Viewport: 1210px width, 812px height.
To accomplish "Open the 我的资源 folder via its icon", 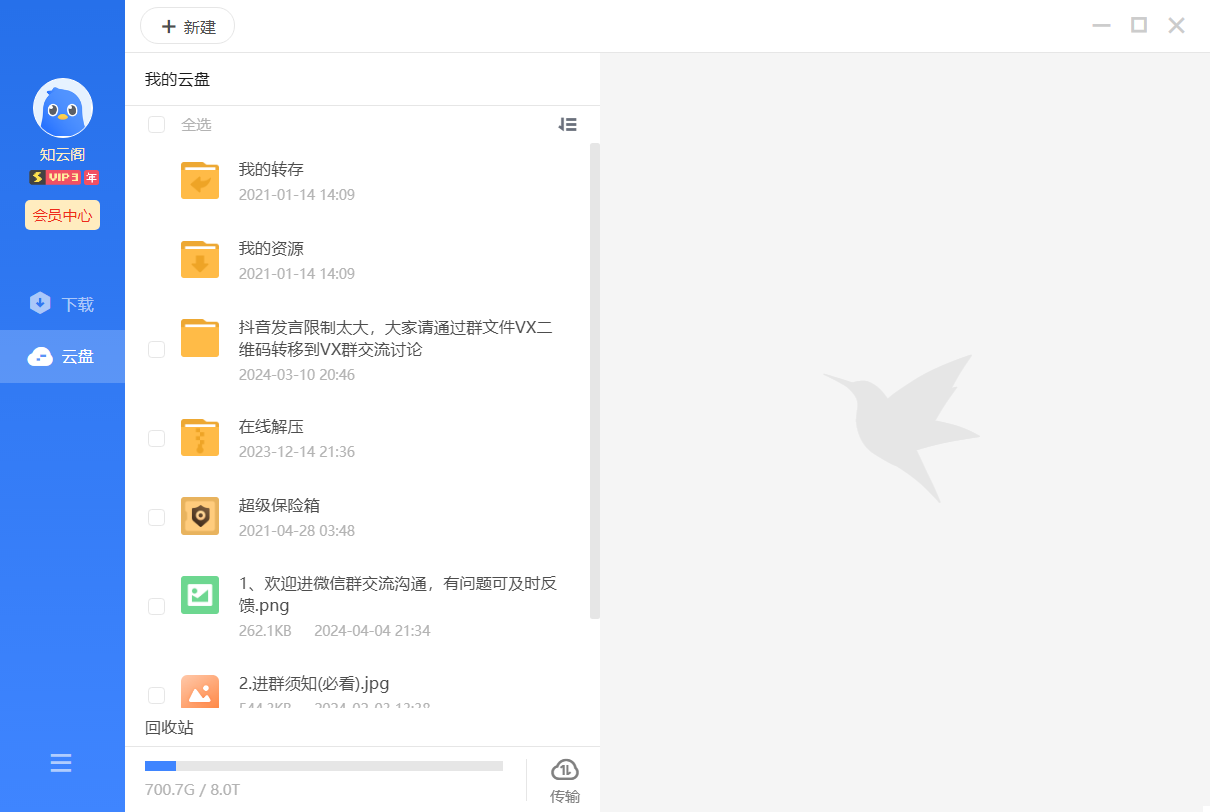I will click(200, 259).
